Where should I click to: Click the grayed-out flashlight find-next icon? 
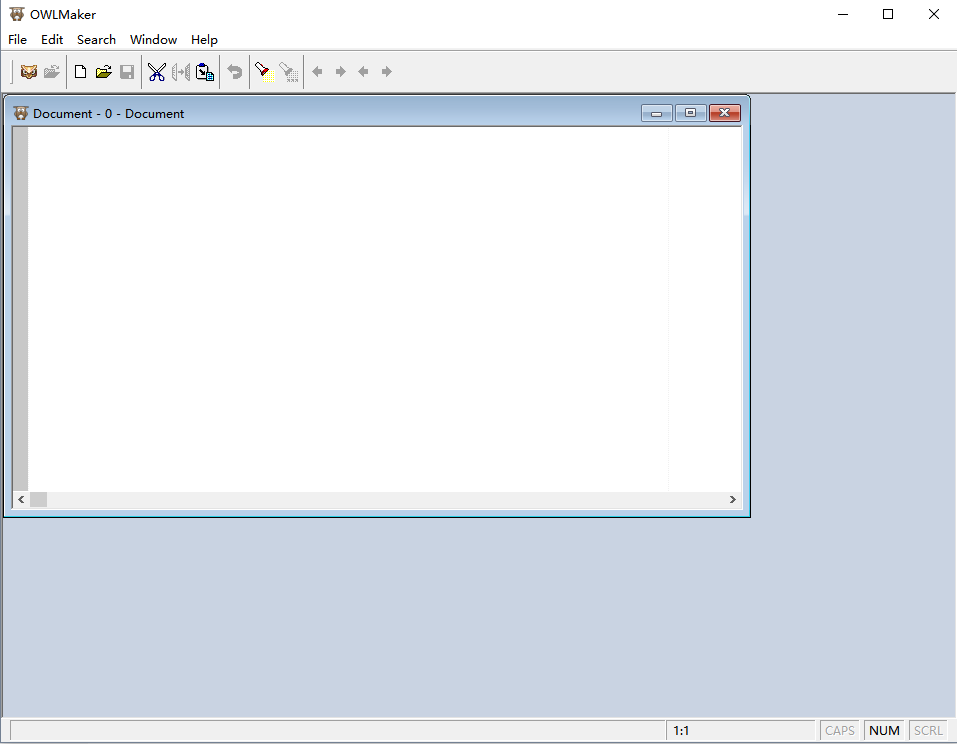click(289, 72)
